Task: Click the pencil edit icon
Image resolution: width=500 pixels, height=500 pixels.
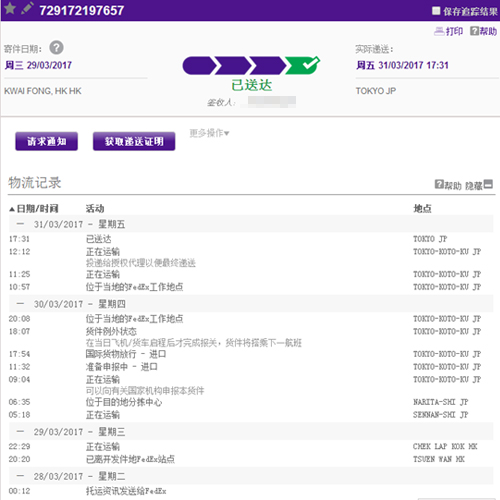Action: point(27,8)
